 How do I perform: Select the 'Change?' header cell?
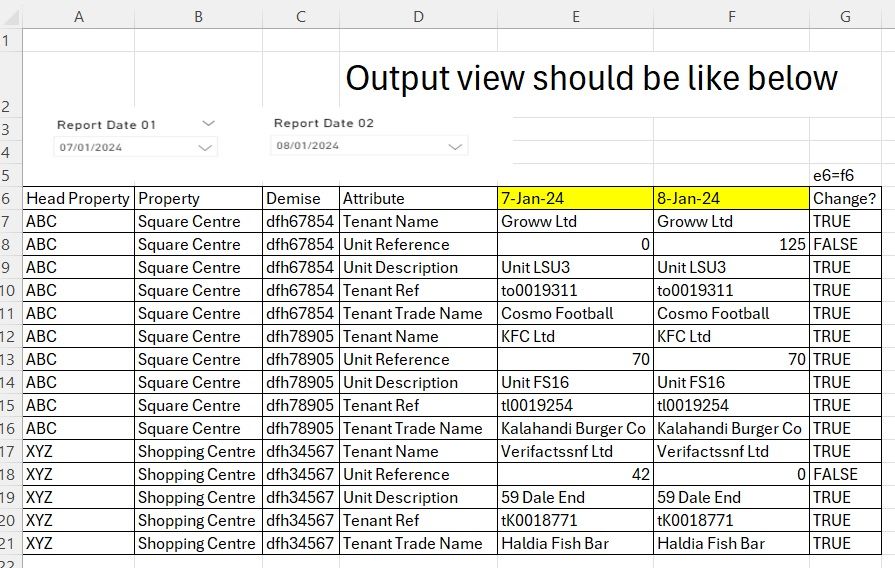(845, 199)
